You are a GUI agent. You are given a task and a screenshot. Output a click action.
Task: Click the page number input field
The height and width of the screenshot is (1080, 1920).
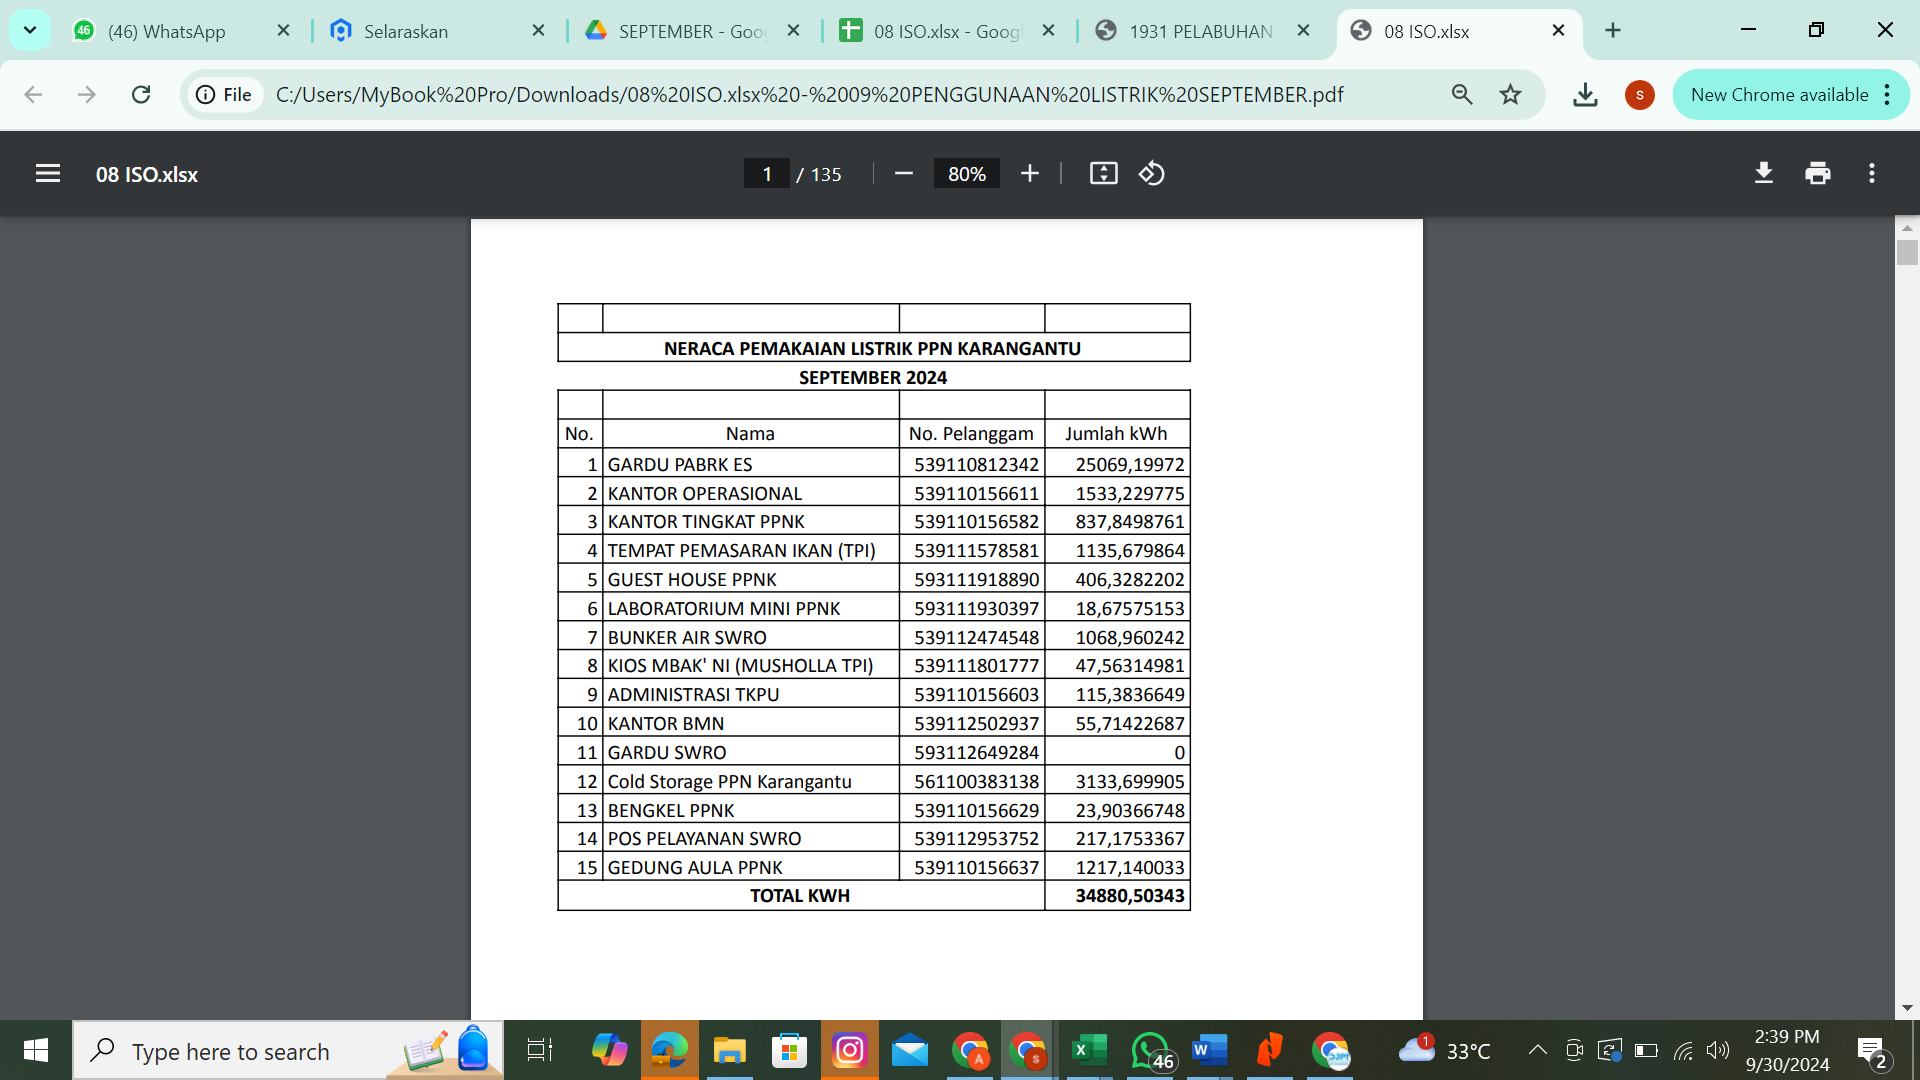tap(767, 174)
